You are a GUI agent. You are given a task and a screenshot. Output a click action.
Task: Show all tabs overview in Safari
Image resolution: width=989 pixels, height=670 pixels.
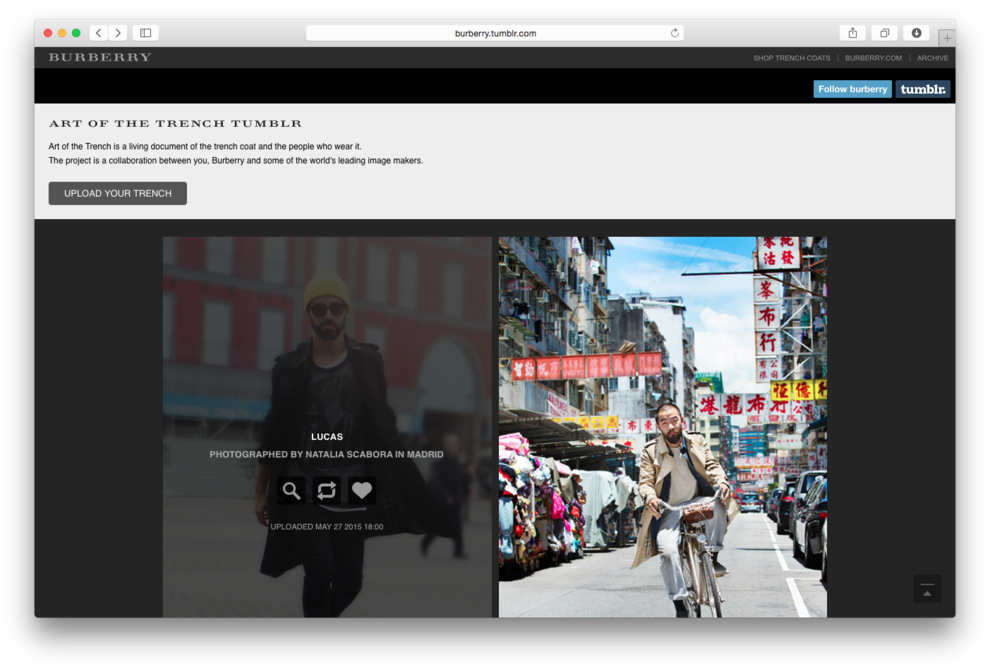pos(884,33)
